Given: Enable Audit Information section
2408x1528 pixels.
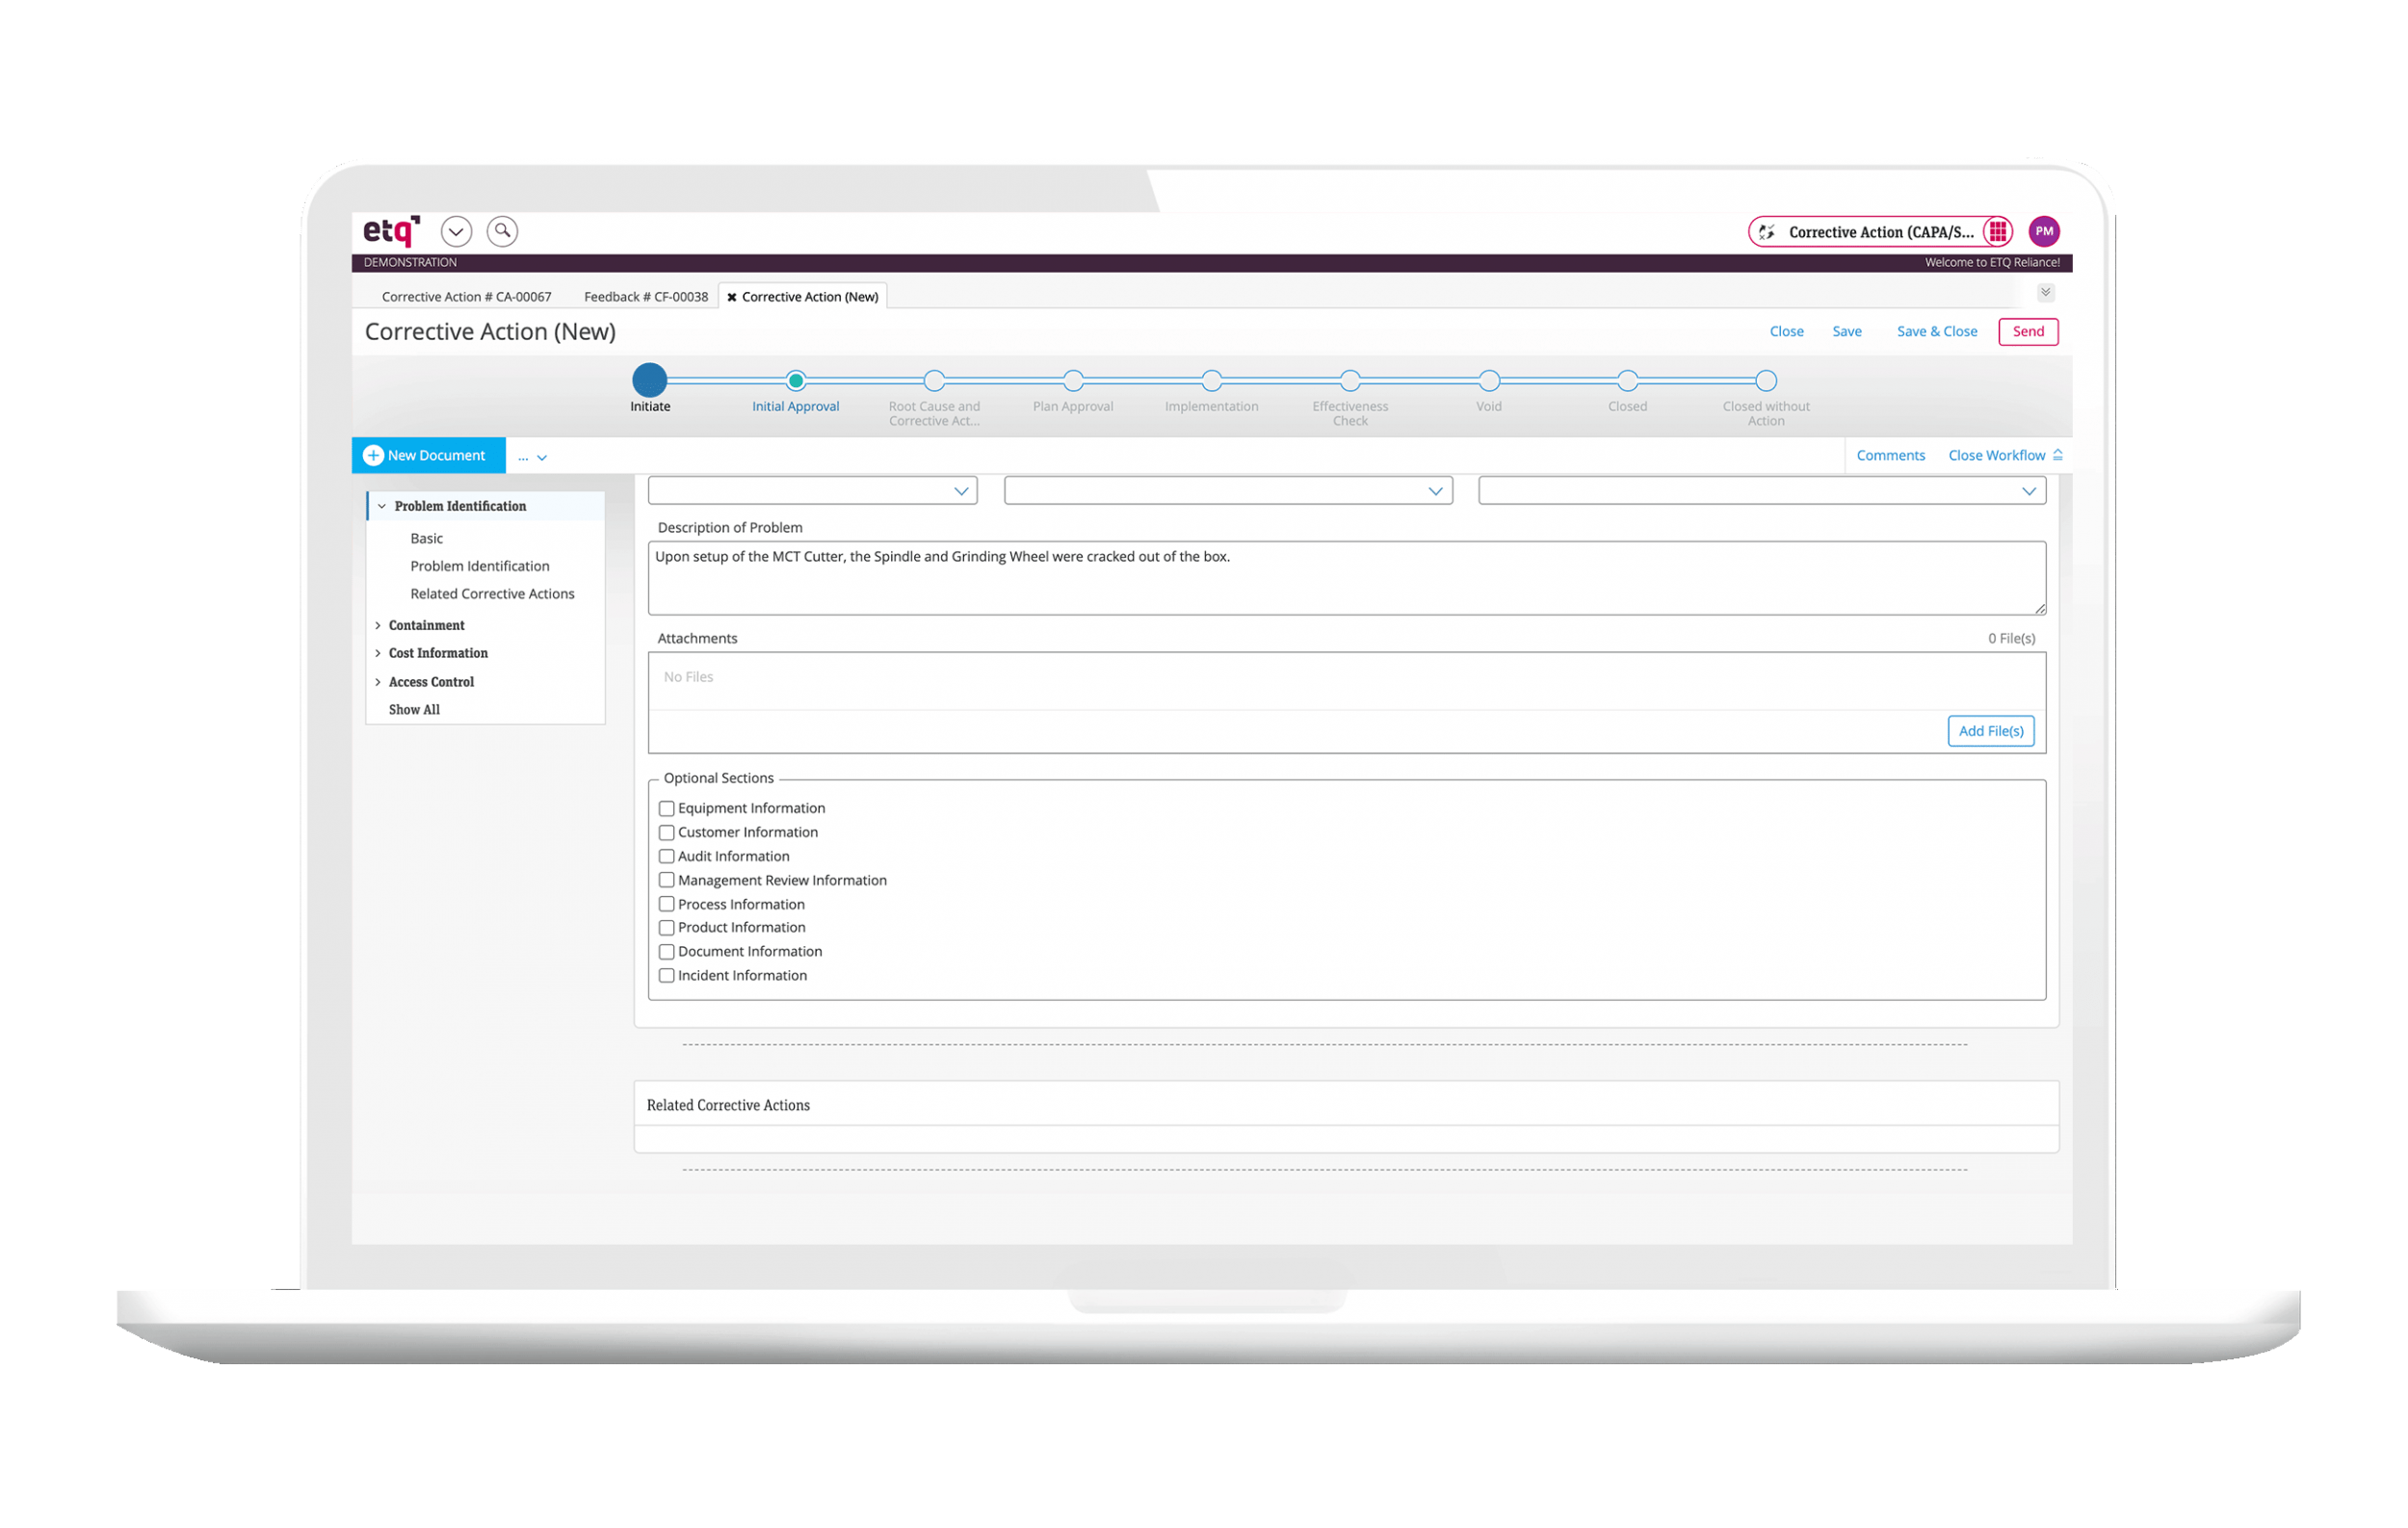Looking at the screenshot, I should (x=666, y=856).
